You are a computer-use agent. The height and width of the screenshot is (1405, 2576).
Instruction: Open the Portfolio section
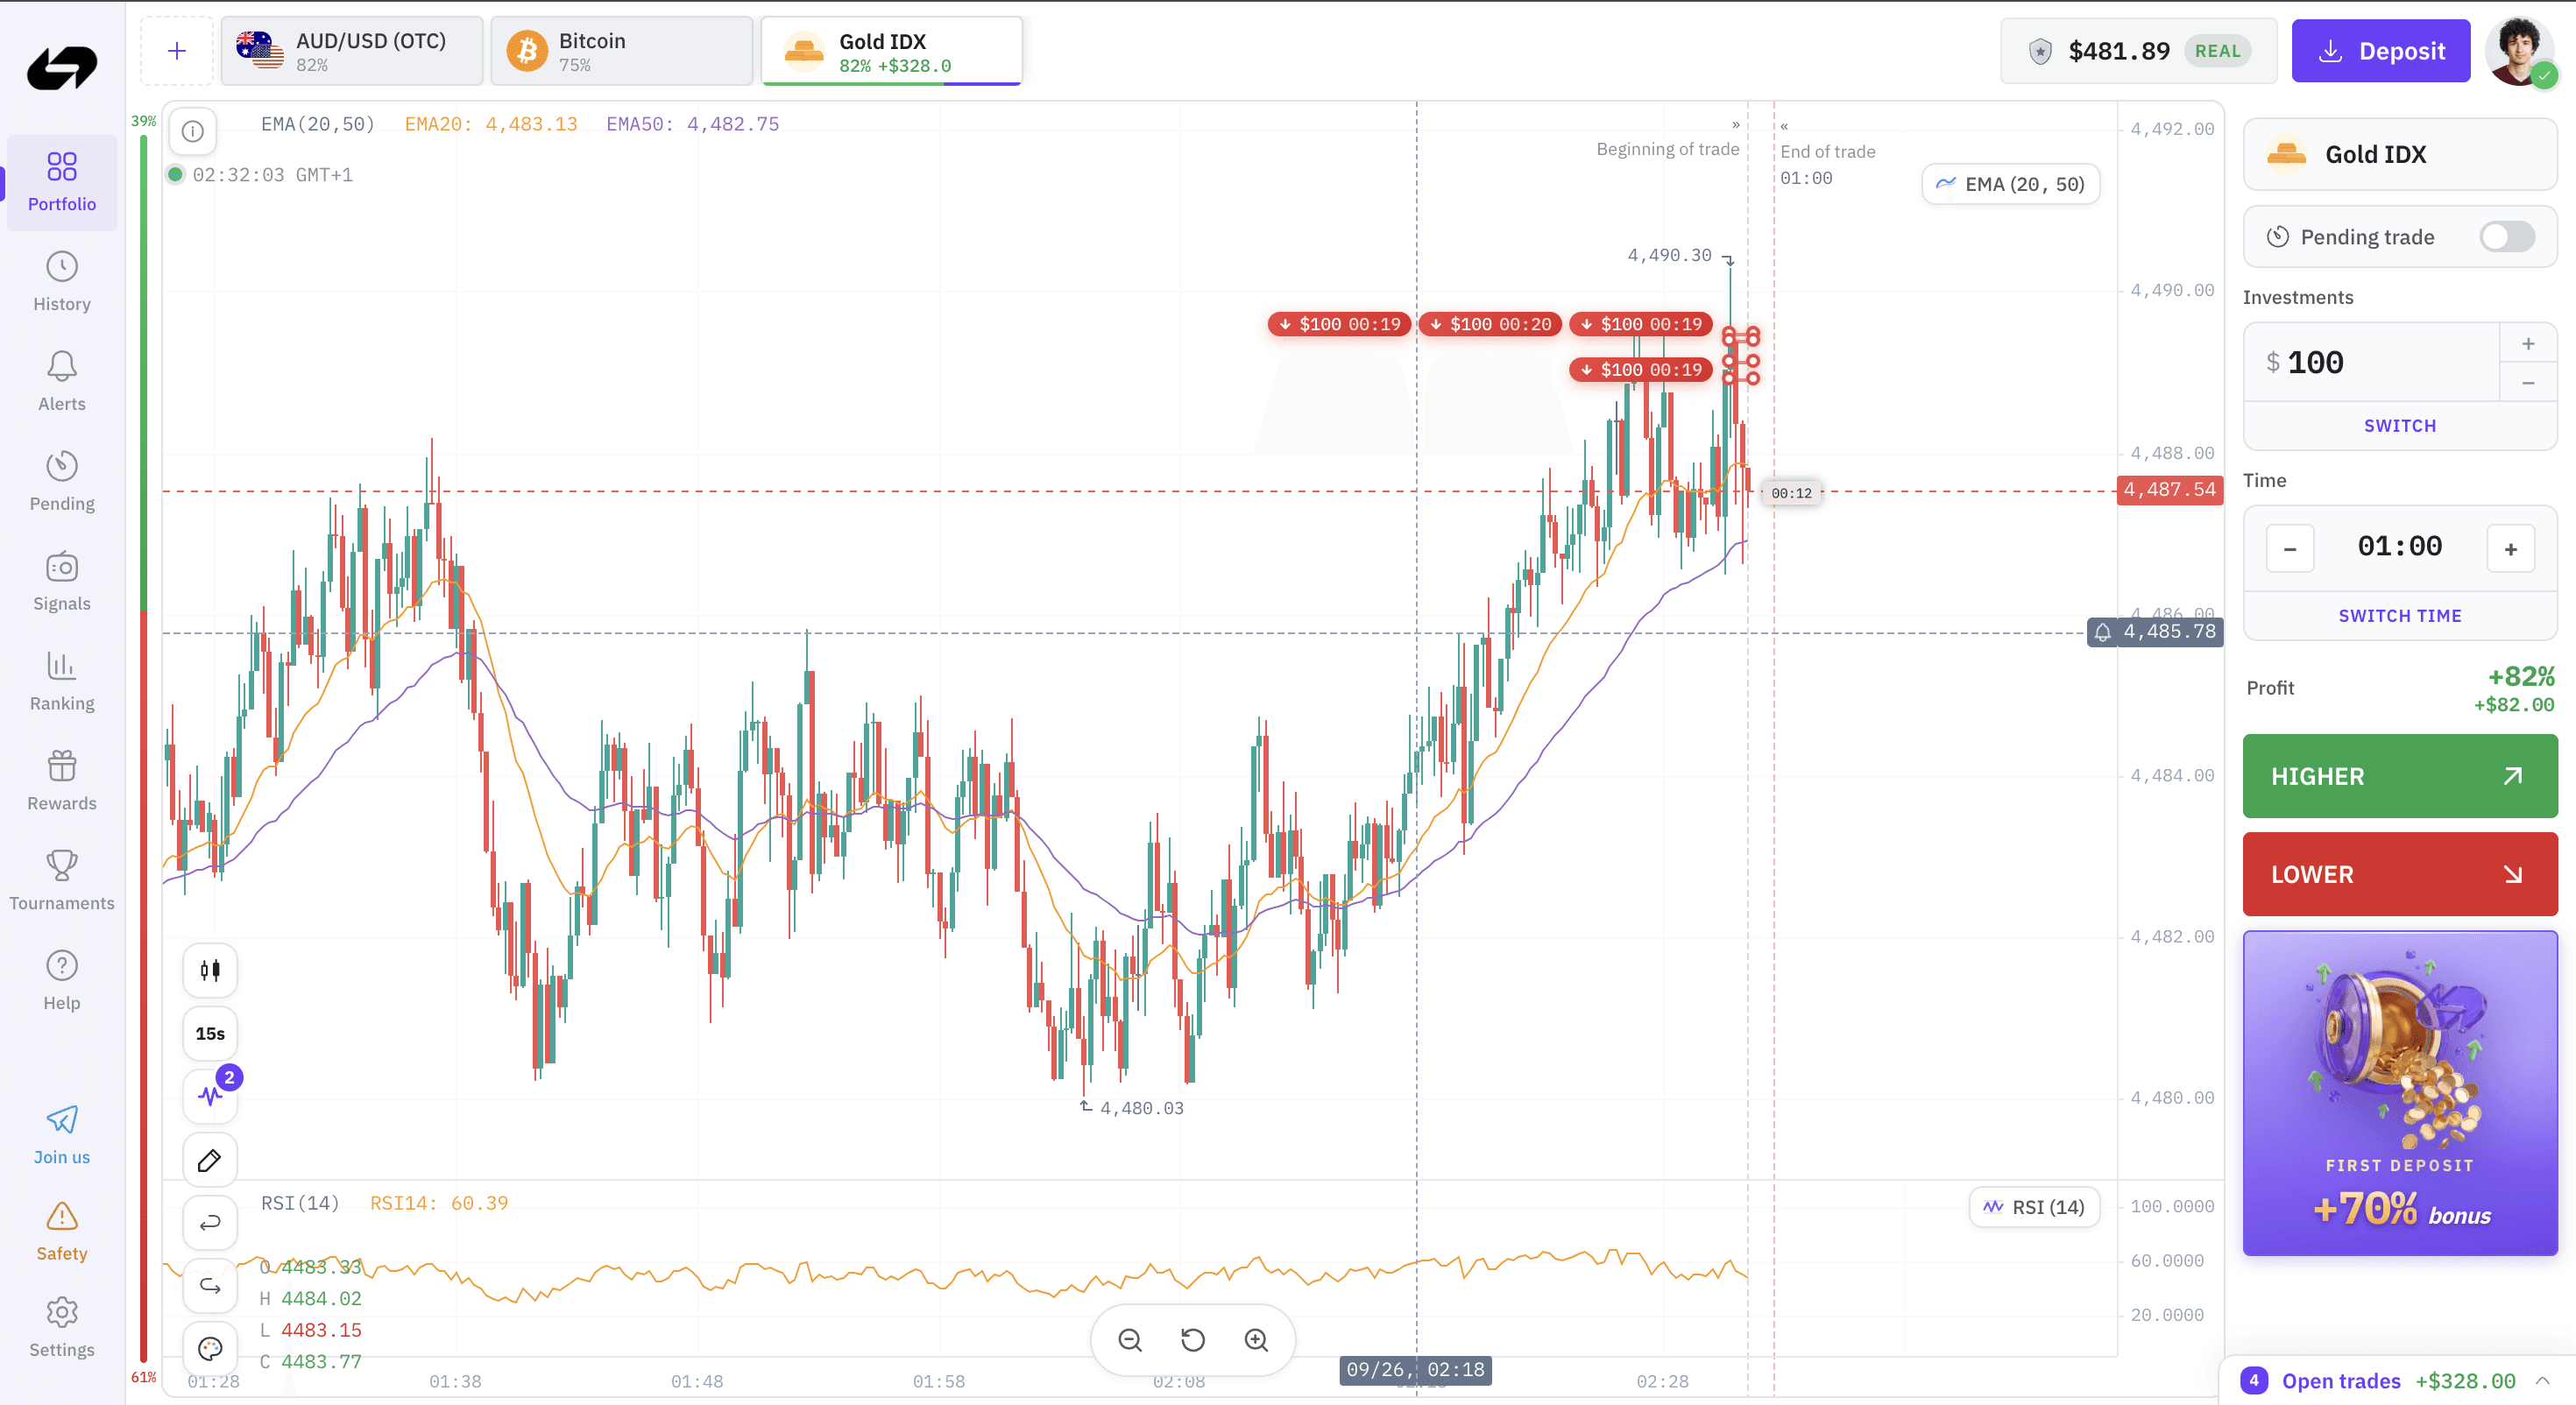click(x=62, y=182)
